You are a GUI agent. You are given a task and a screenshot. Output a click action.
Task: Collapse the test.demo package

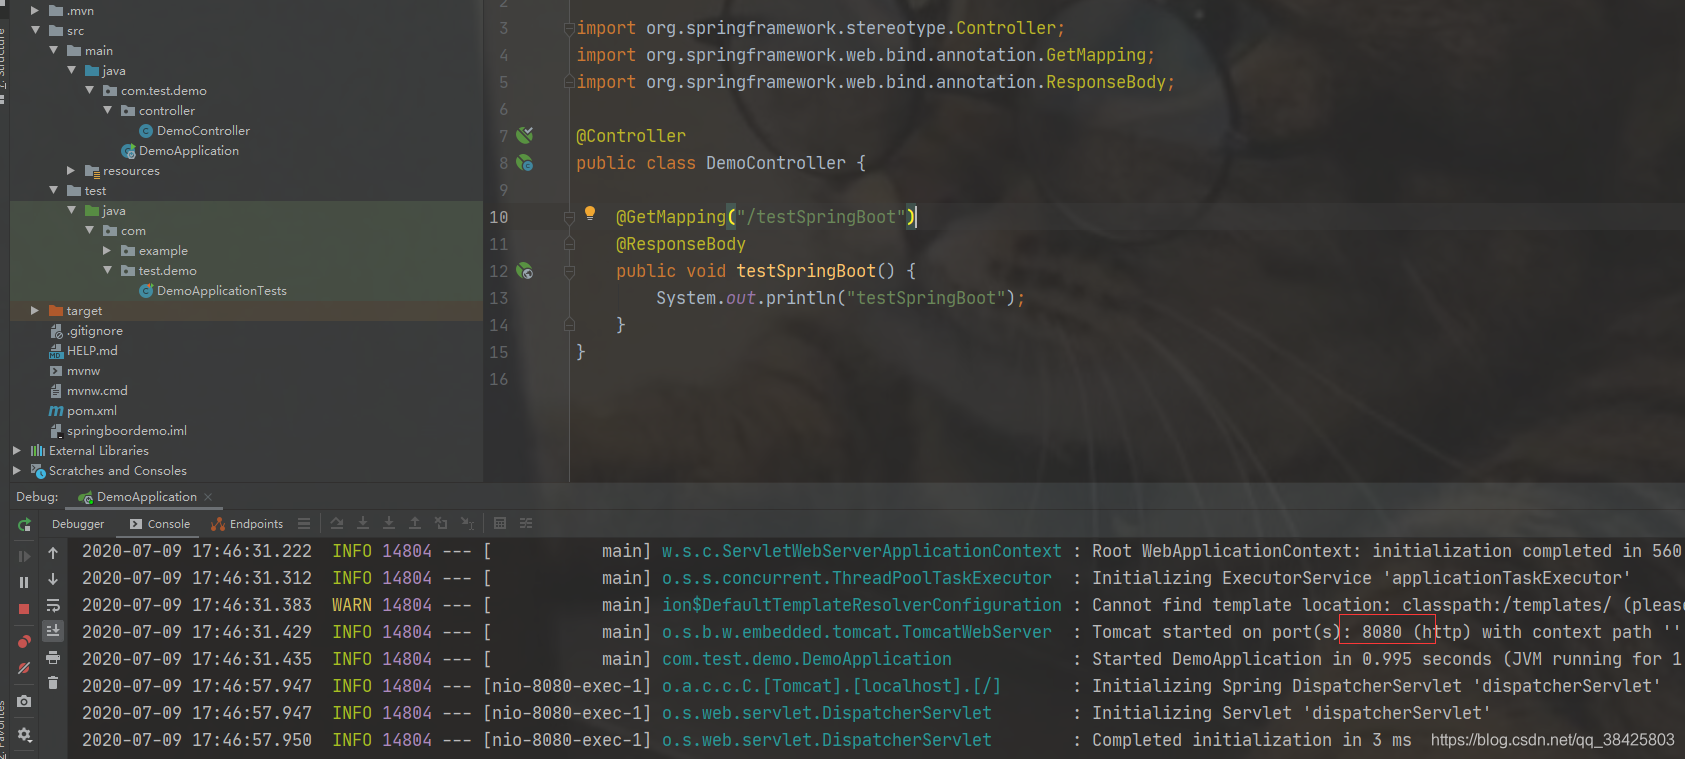coord(108,270)
